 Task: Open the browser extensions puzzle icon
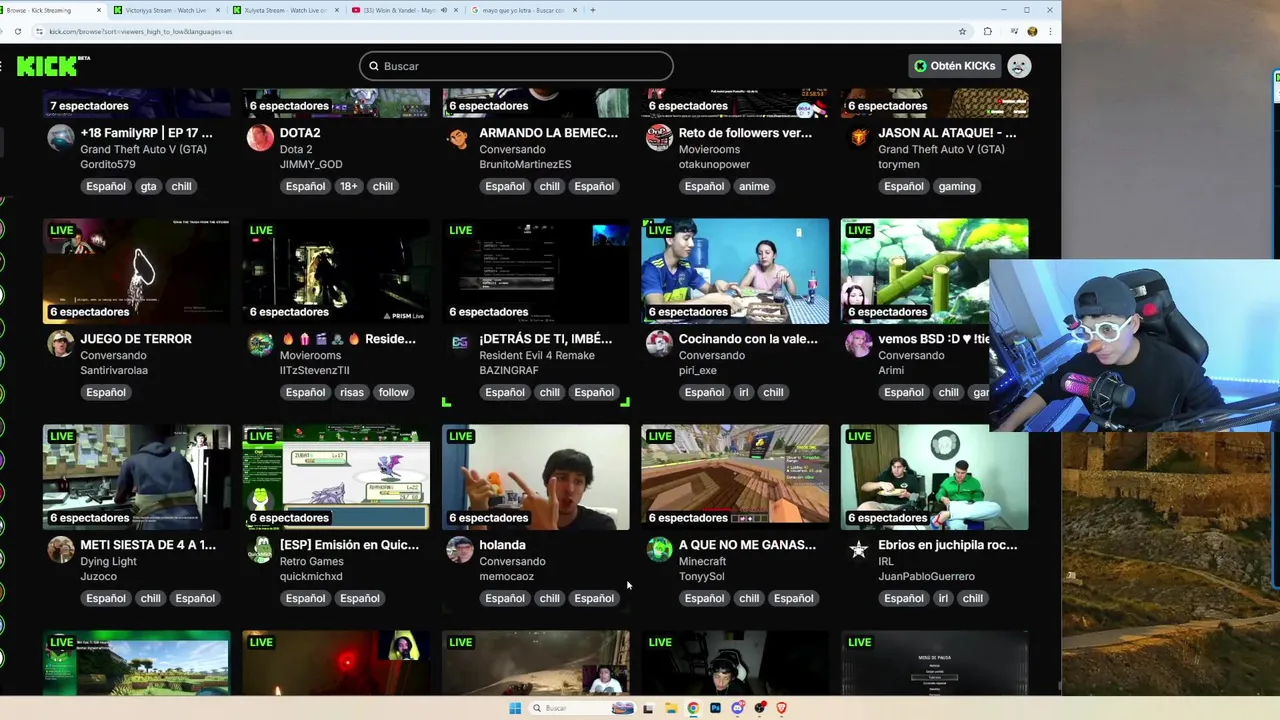pyautogui.click(x=988, y=31)
